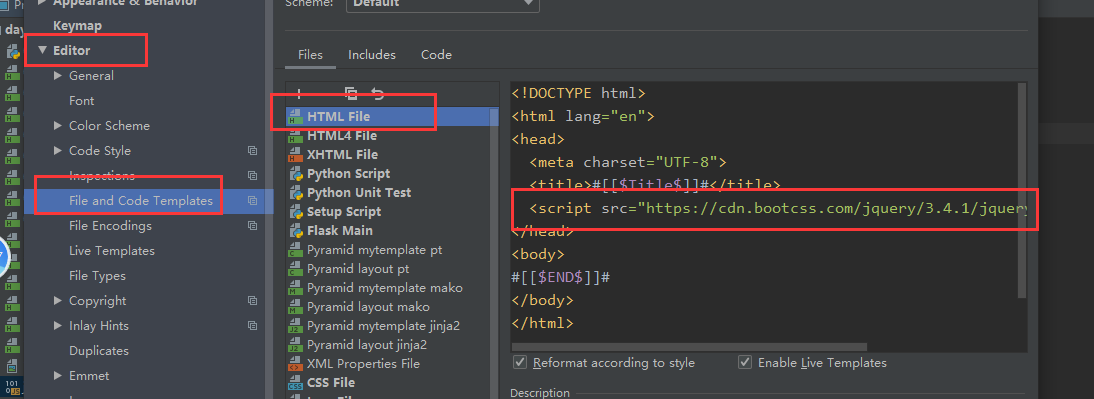Click the <!DOCTYPE html> line
The height and width of the screenshot is (399, 1094).
578,93
